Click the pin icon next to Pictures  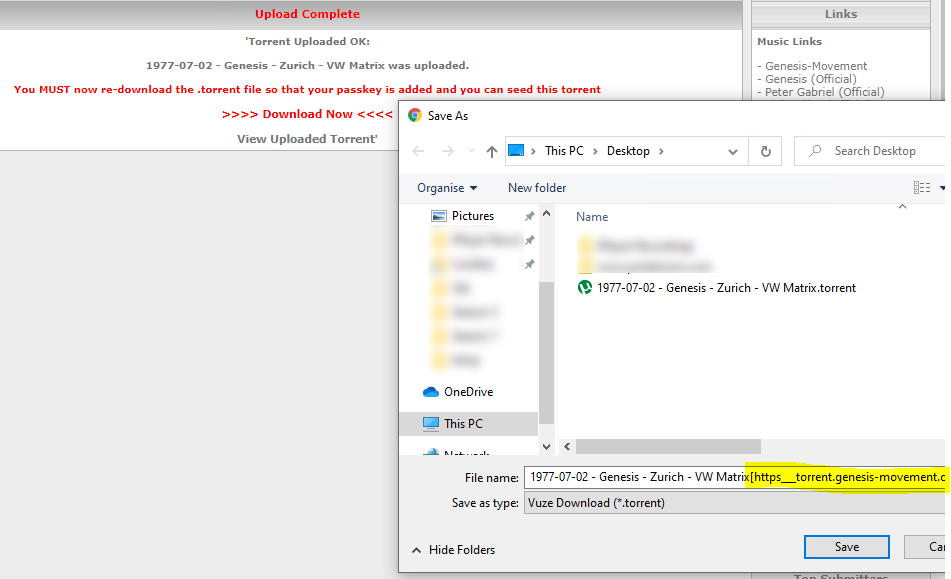(x=529, y=216)
